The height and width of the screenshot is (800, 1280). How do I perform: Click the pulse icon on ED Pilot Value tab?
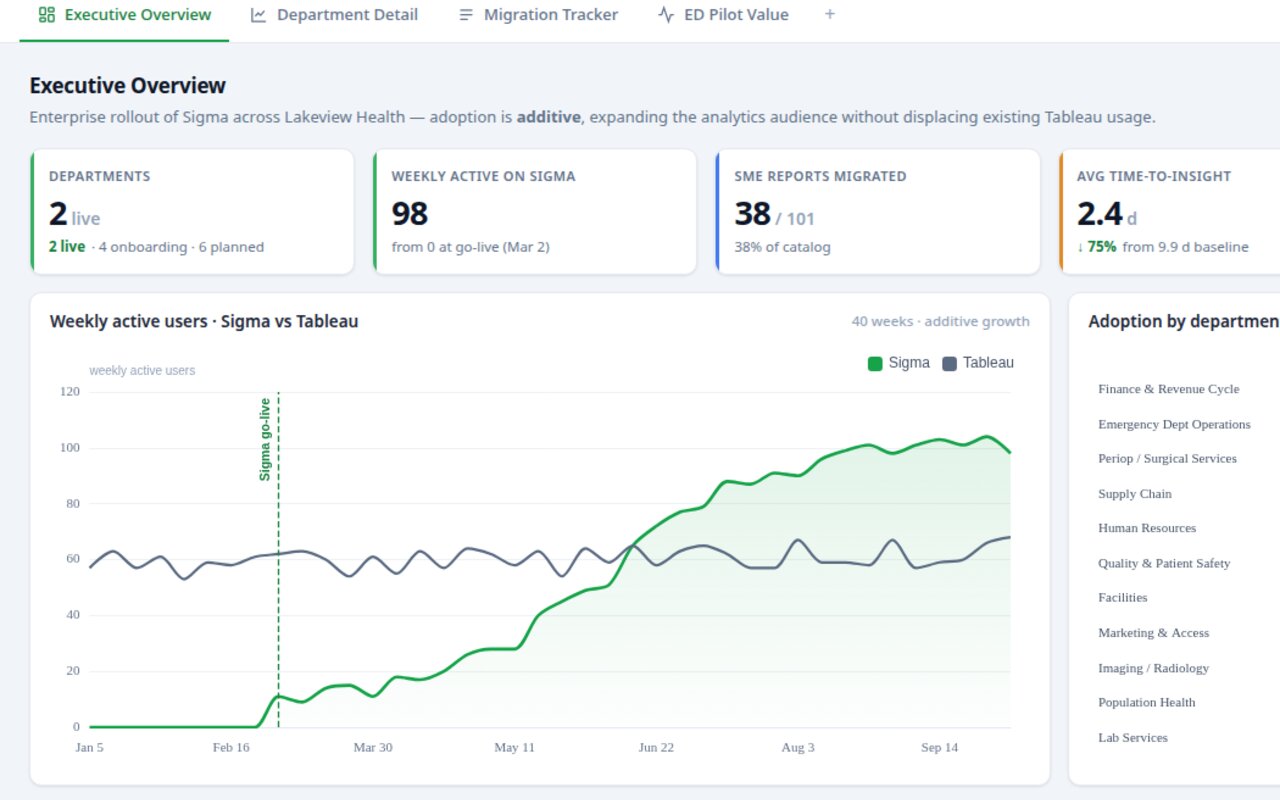666,15
